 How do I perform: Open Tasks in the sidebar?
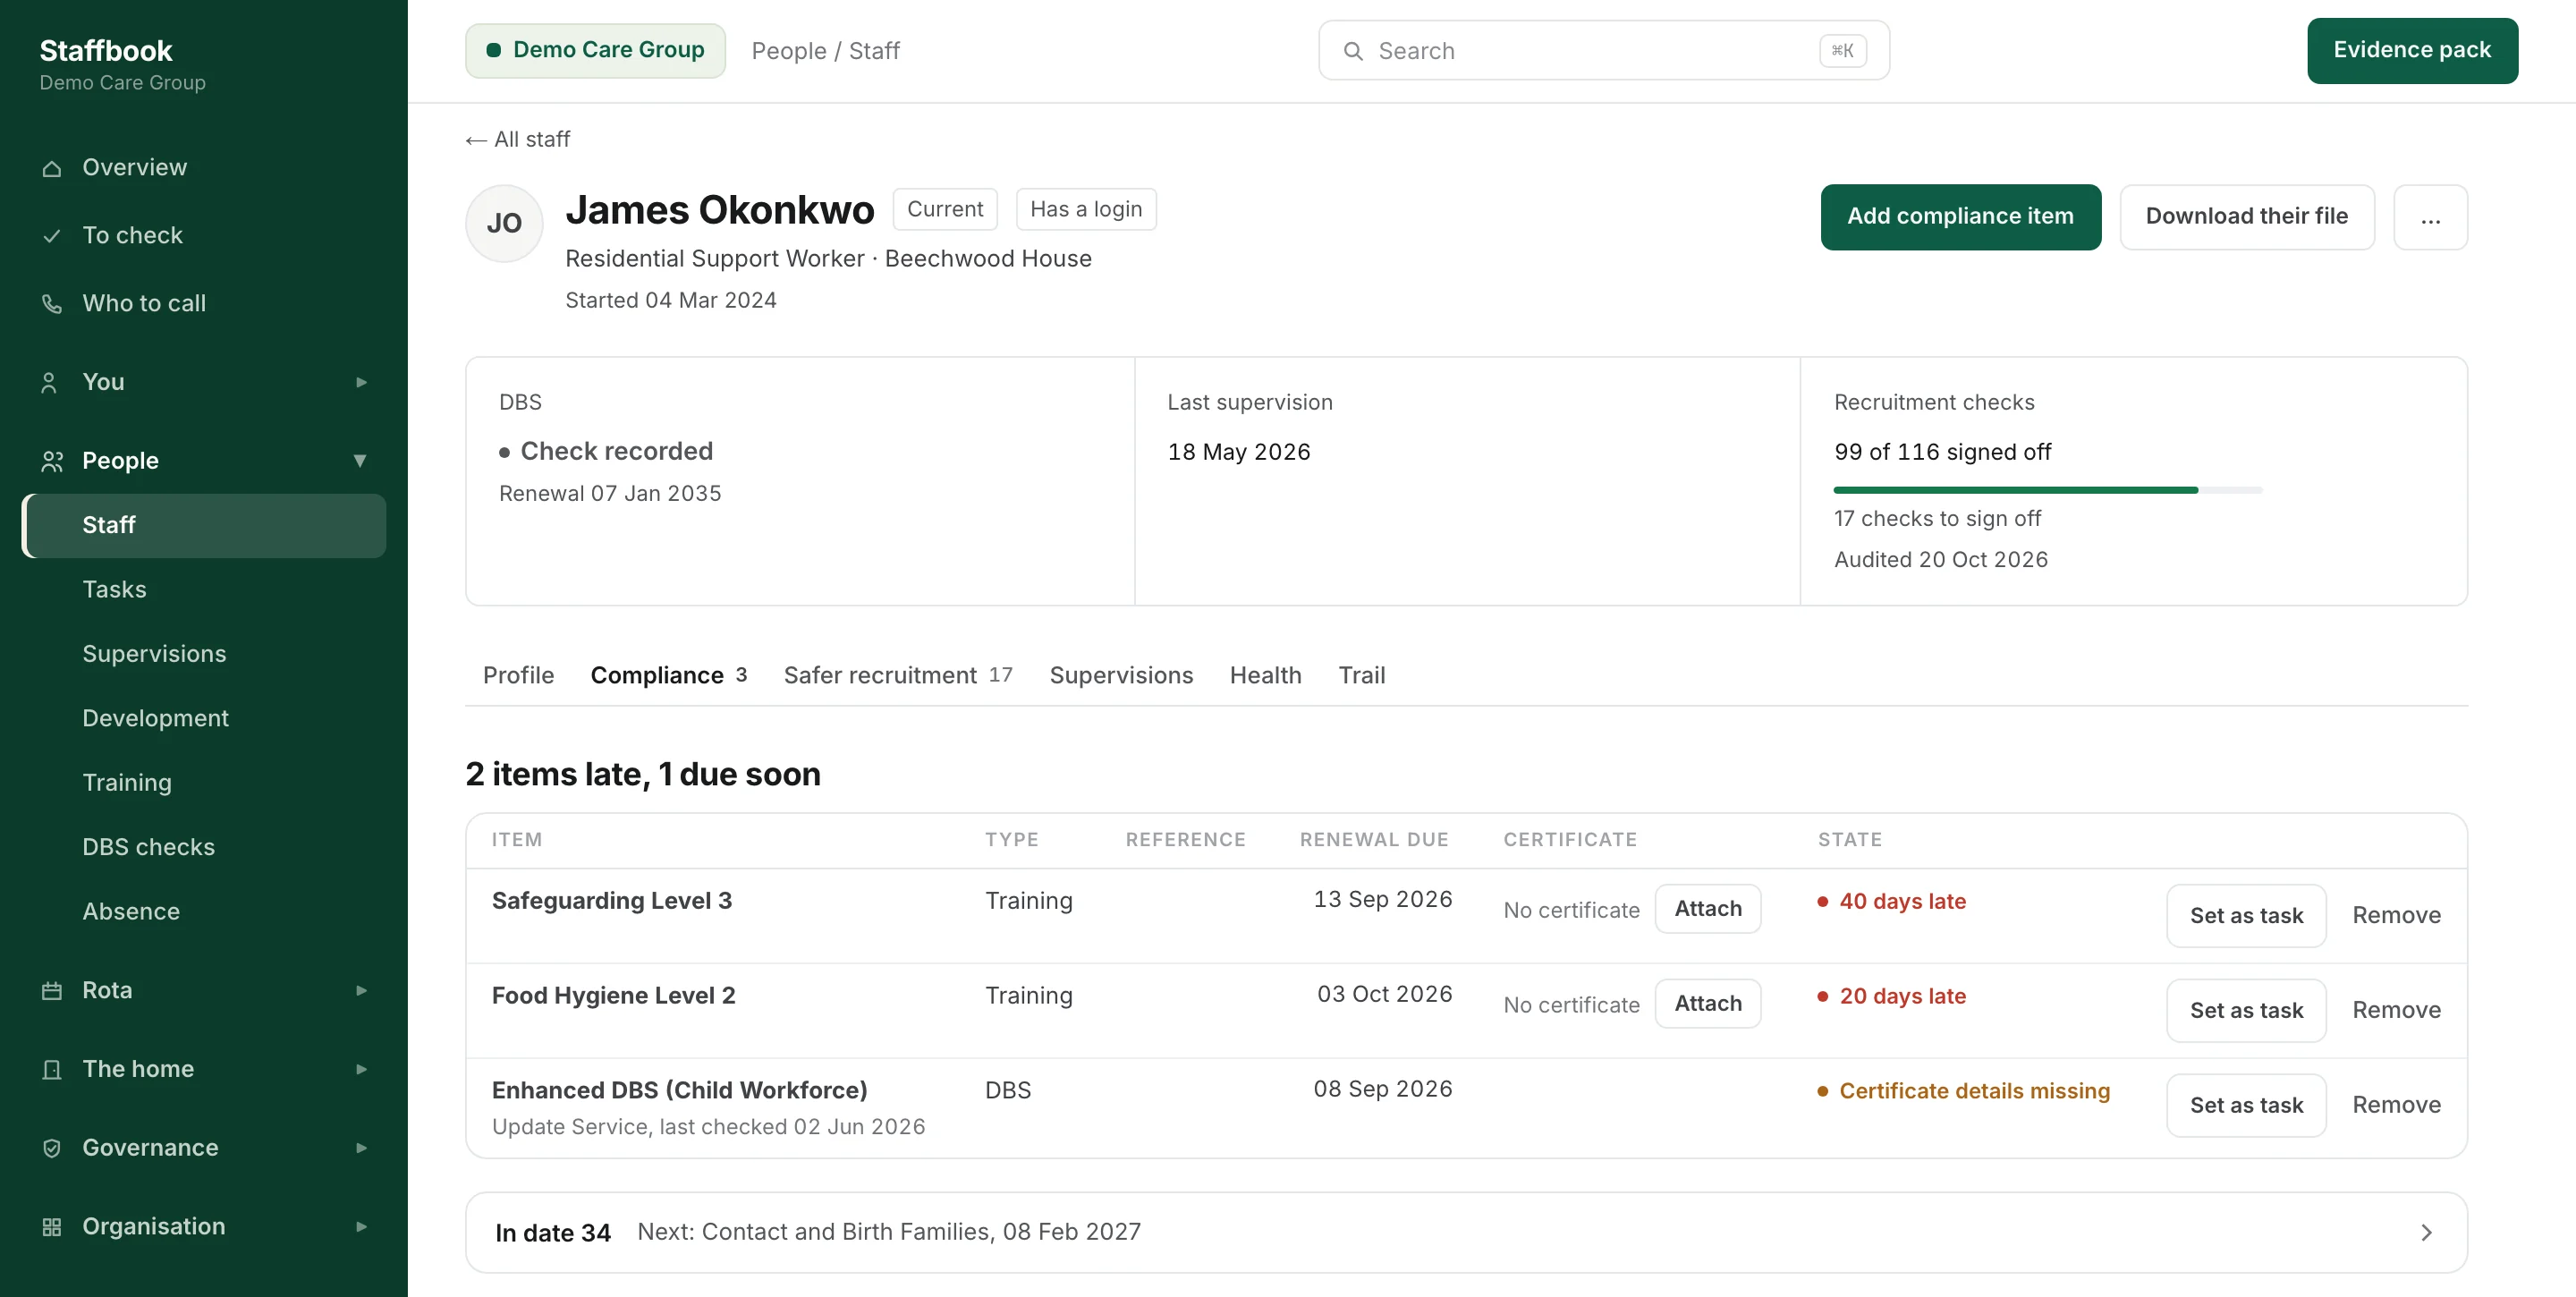[x=114, y=590]
